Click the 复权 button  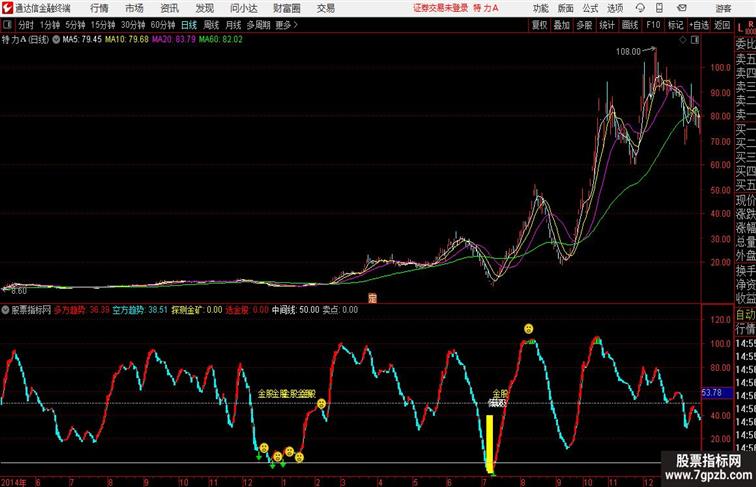click(x=540, y=25)
